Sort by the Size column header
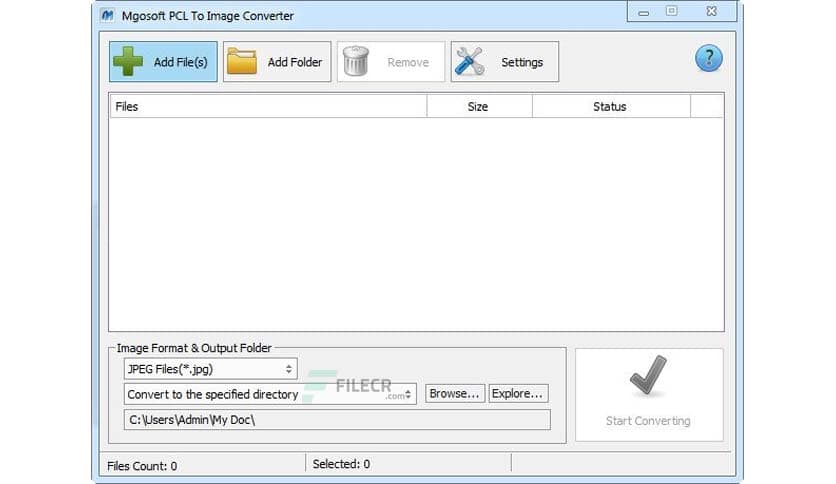Screen dimensions: 836x484 pyautogui.click(x=479, y=106)
